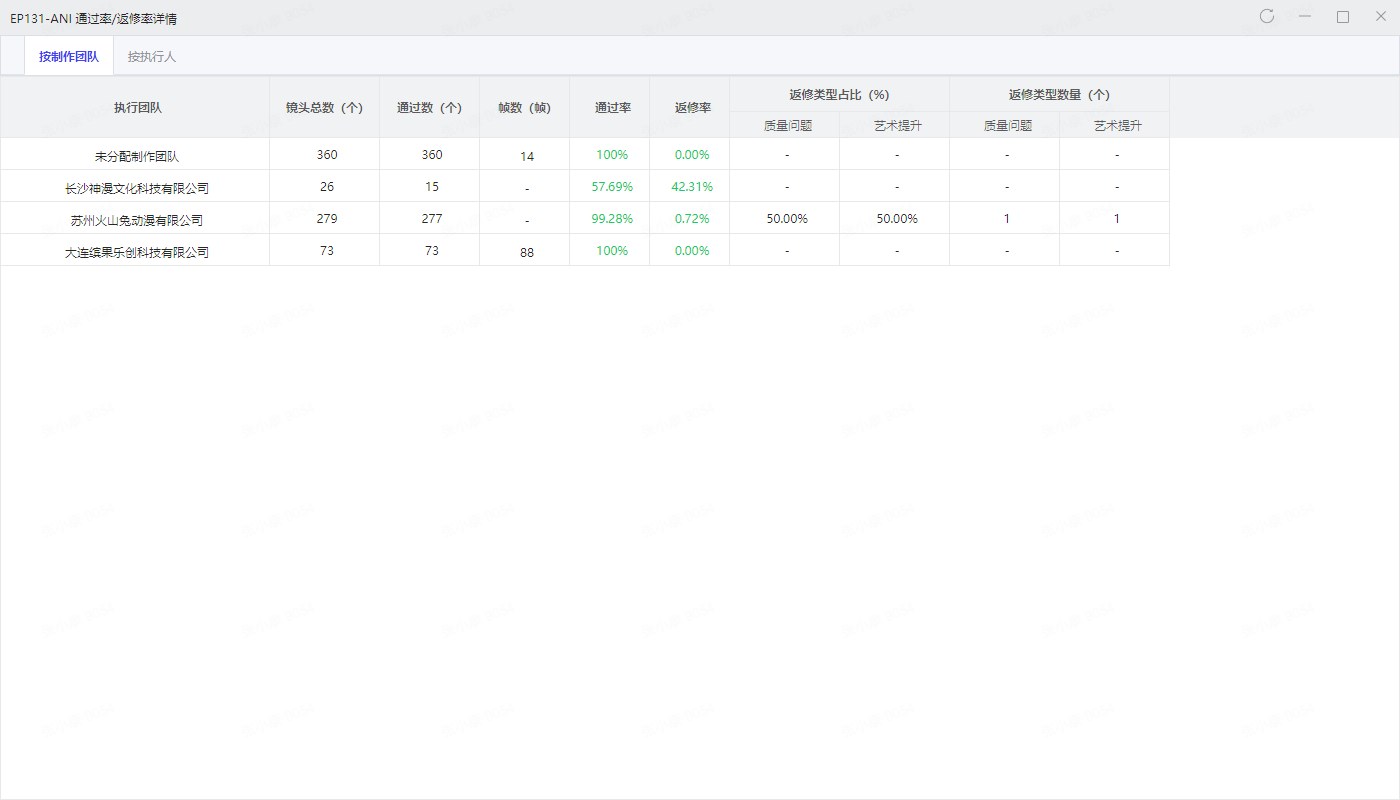
Task: Click 艺术提升 count 1 for 苏州火山兔
Action: (1117, 219)
